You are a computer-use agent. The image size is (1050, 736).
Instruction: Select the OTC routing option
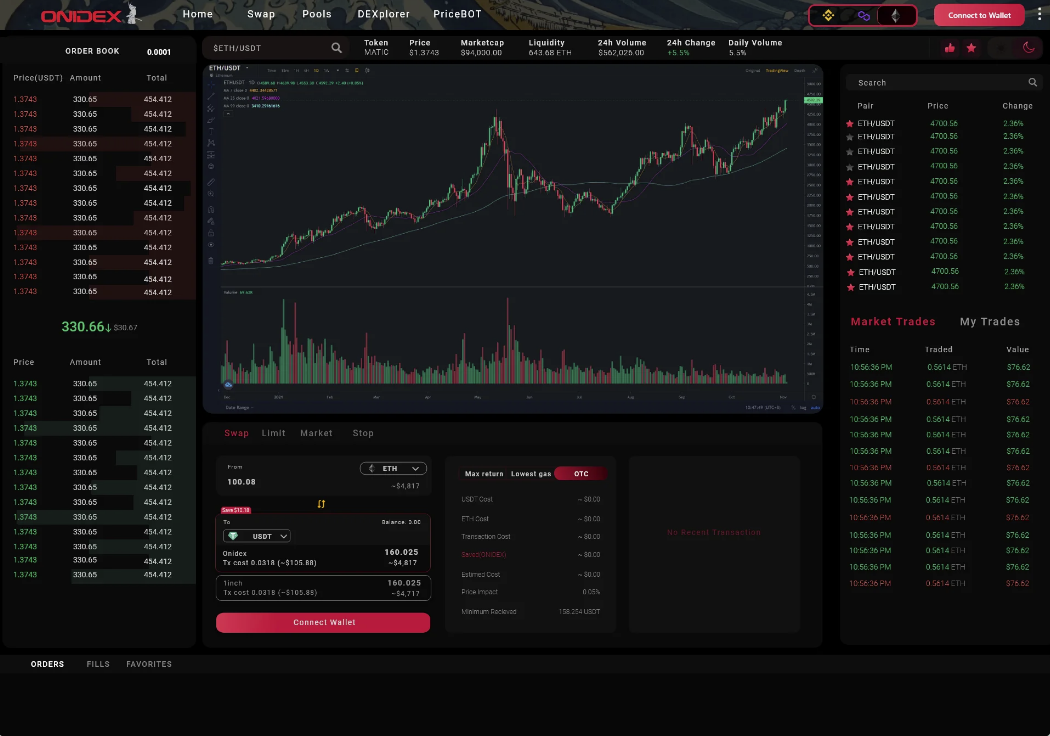tap(581, 473)
